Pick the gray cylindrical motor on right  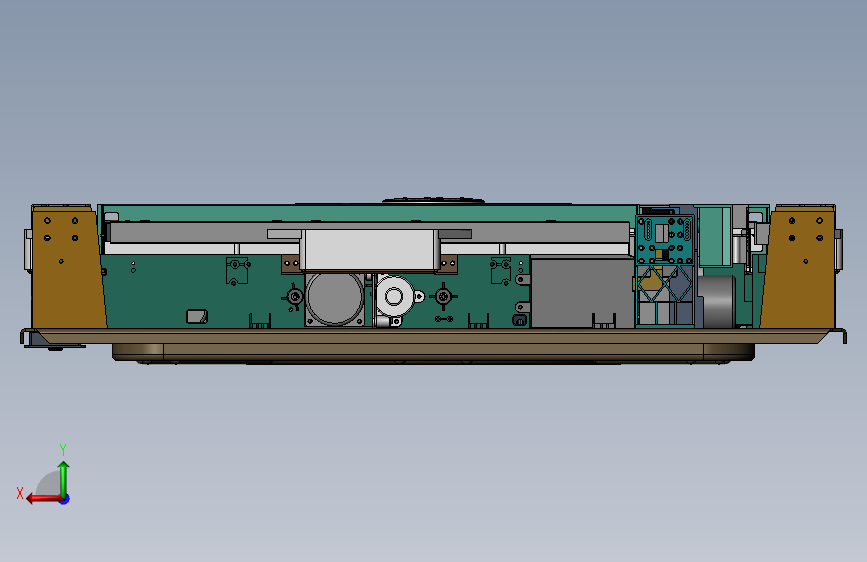tap(716, 301)
